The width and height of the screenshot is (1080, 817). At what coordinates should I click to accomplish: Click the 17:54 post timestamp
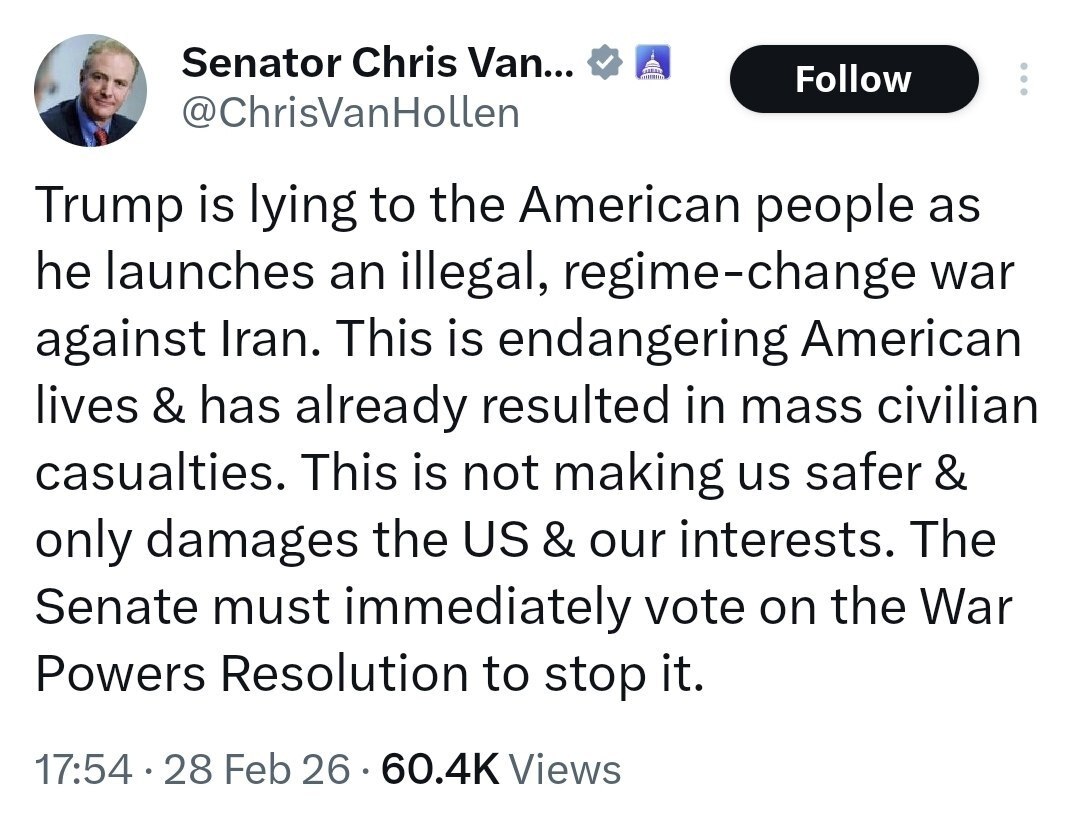[83, 770]
